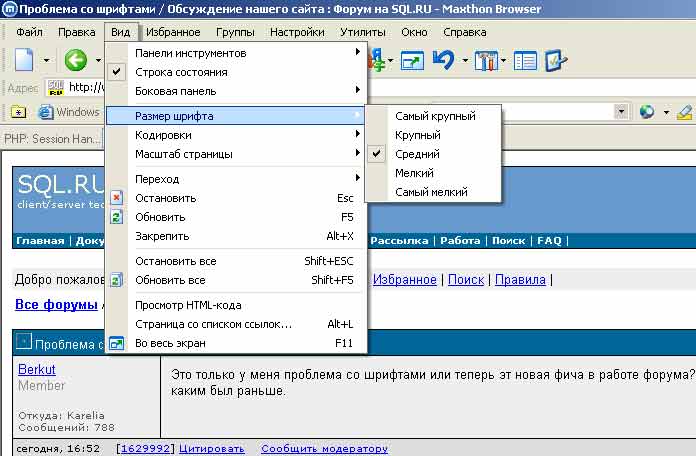Expand the Масштаб страницы submenu

click(x=183, y=154)
